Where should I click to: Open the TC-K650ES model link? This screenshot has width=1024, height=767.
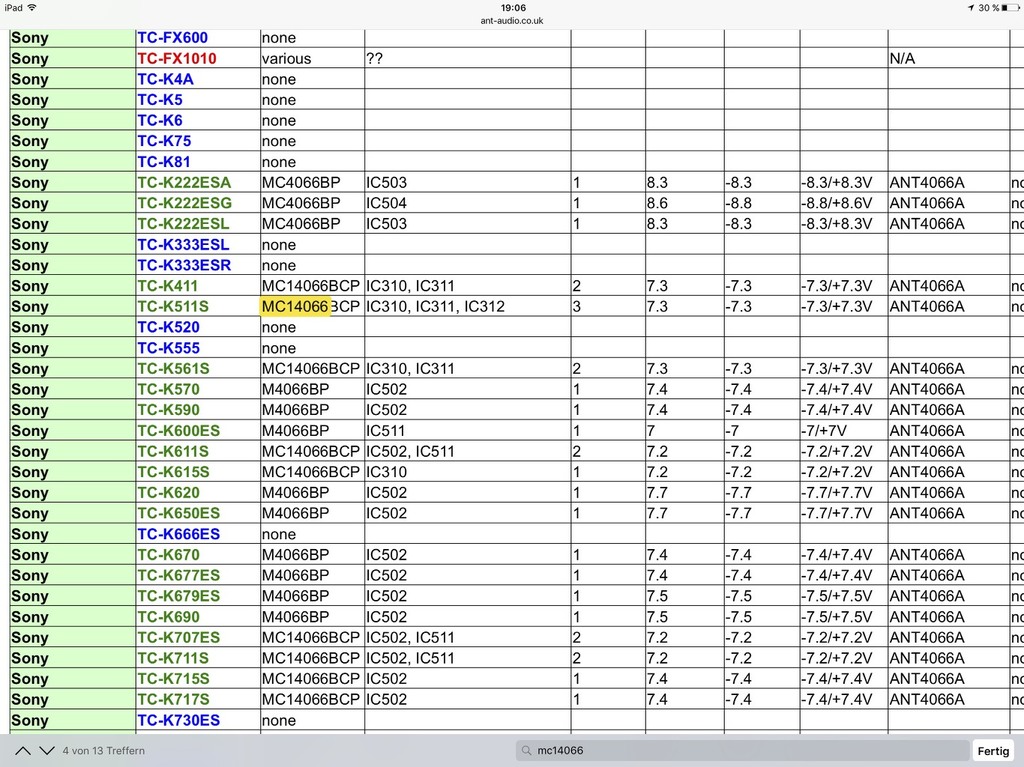tap(178, 514)
